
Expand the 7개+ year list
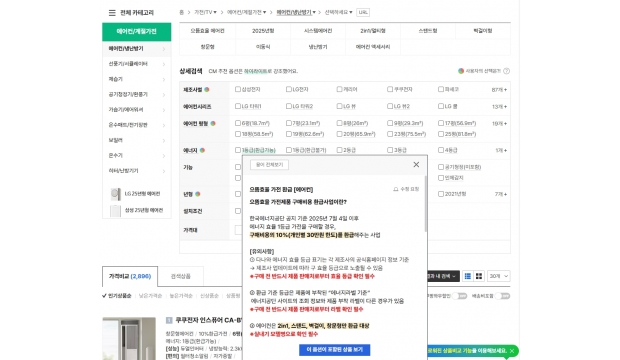(501, 194)
